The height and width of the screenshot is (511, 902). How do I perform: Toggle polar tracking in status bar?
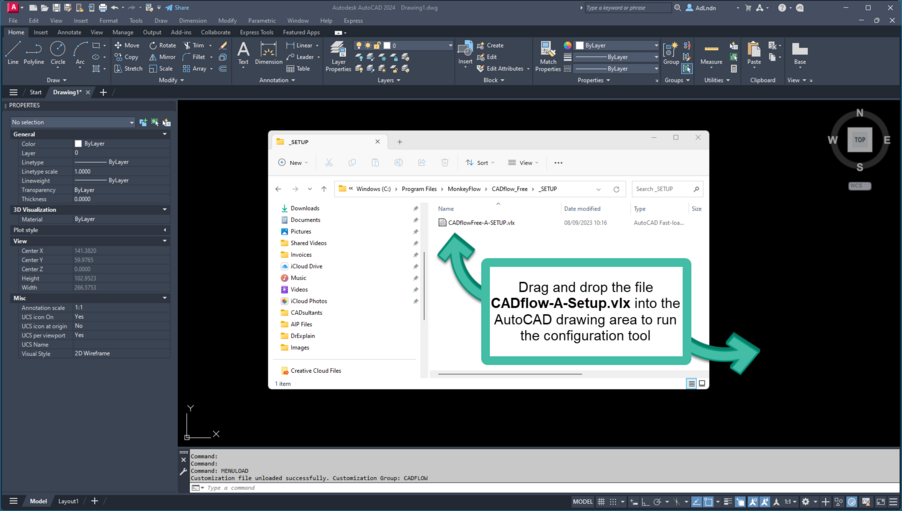657,502
